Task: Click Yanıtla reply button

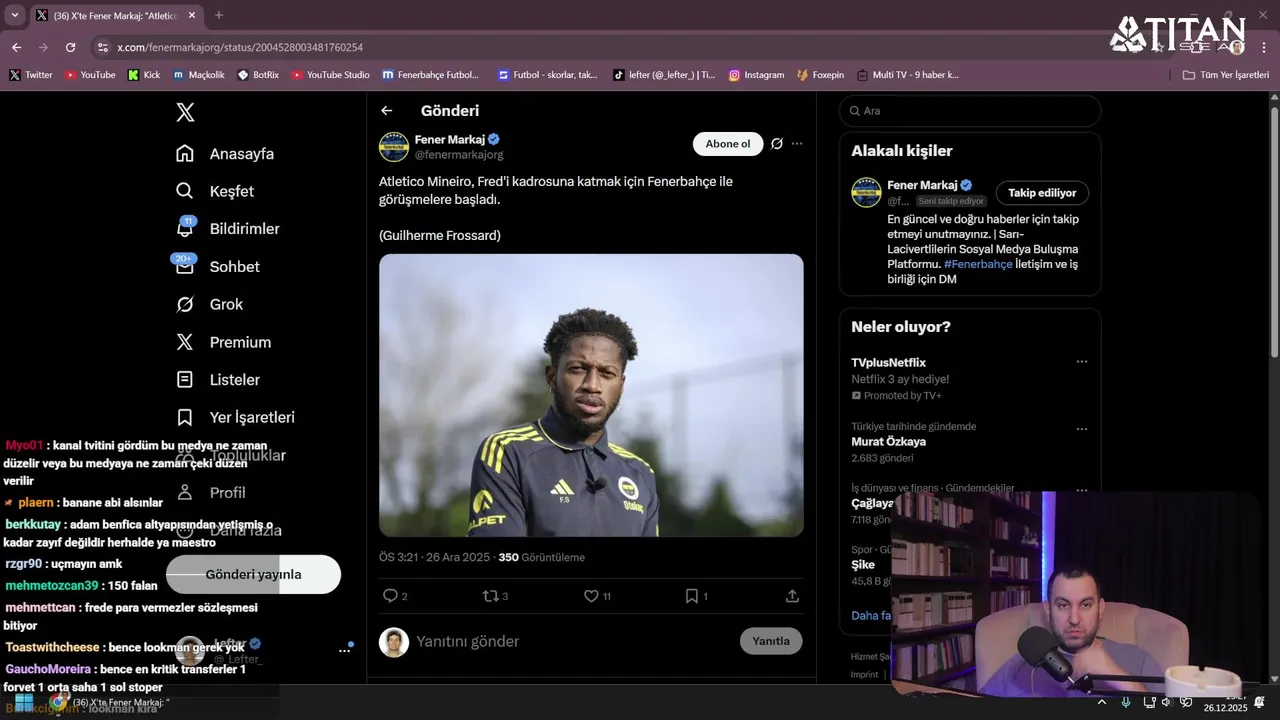Action: [x=771, y=641]
